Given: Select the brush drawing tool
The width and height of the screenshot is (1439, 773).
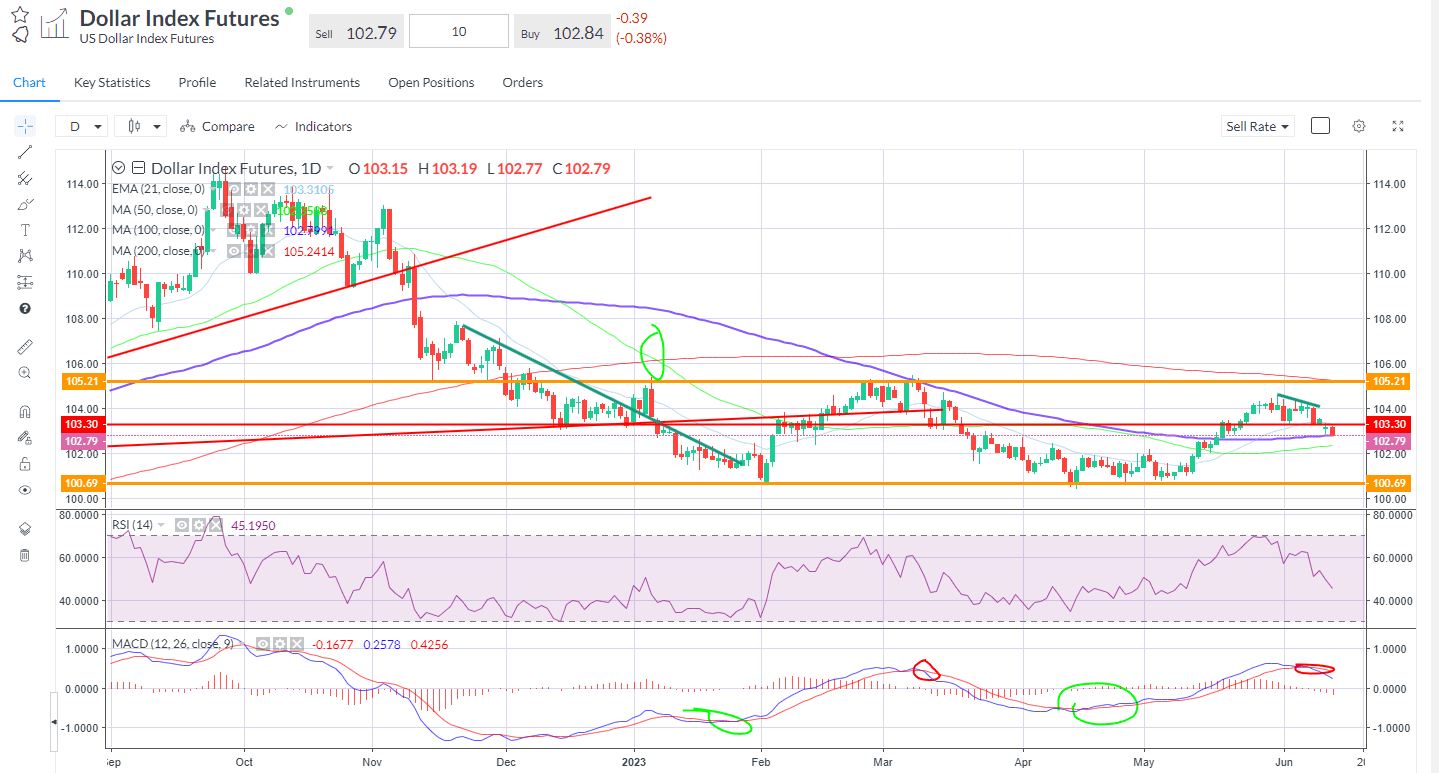Looking at the screenshot, I should pyautogui.click(x=25, y=205).
